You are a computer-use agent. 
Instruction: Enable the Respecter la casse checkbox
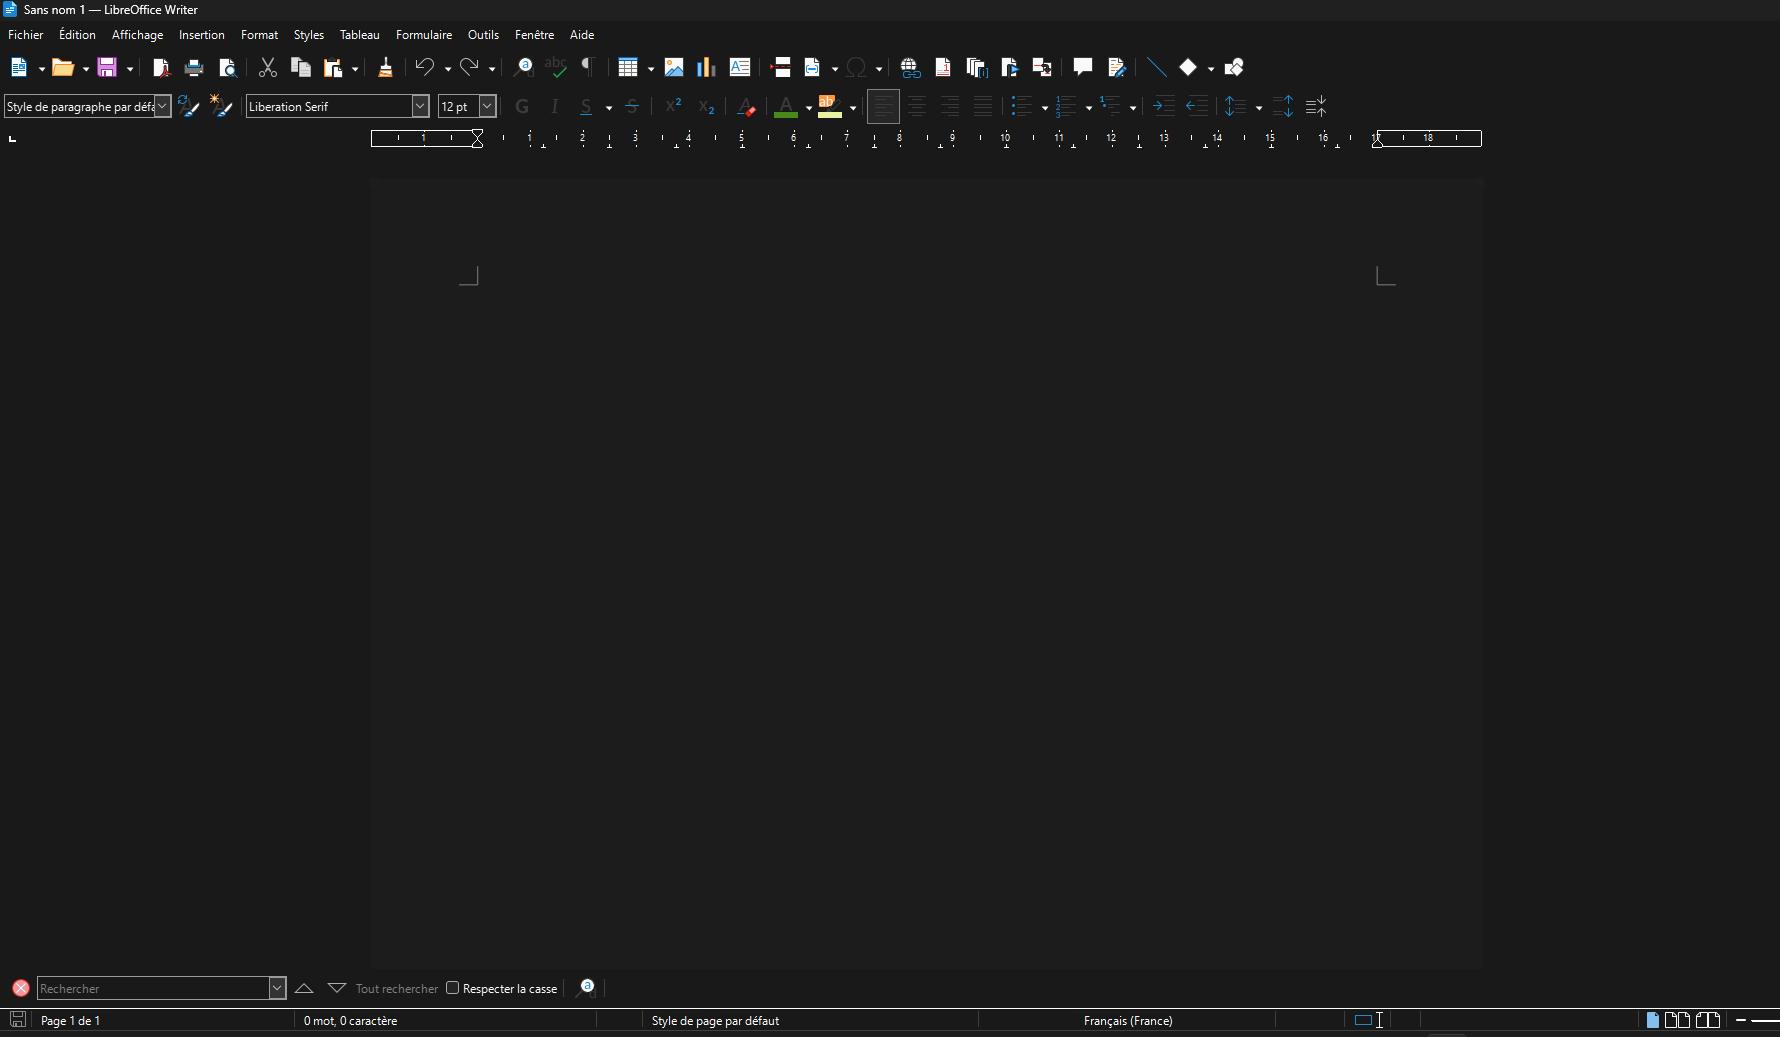point(452,988)
